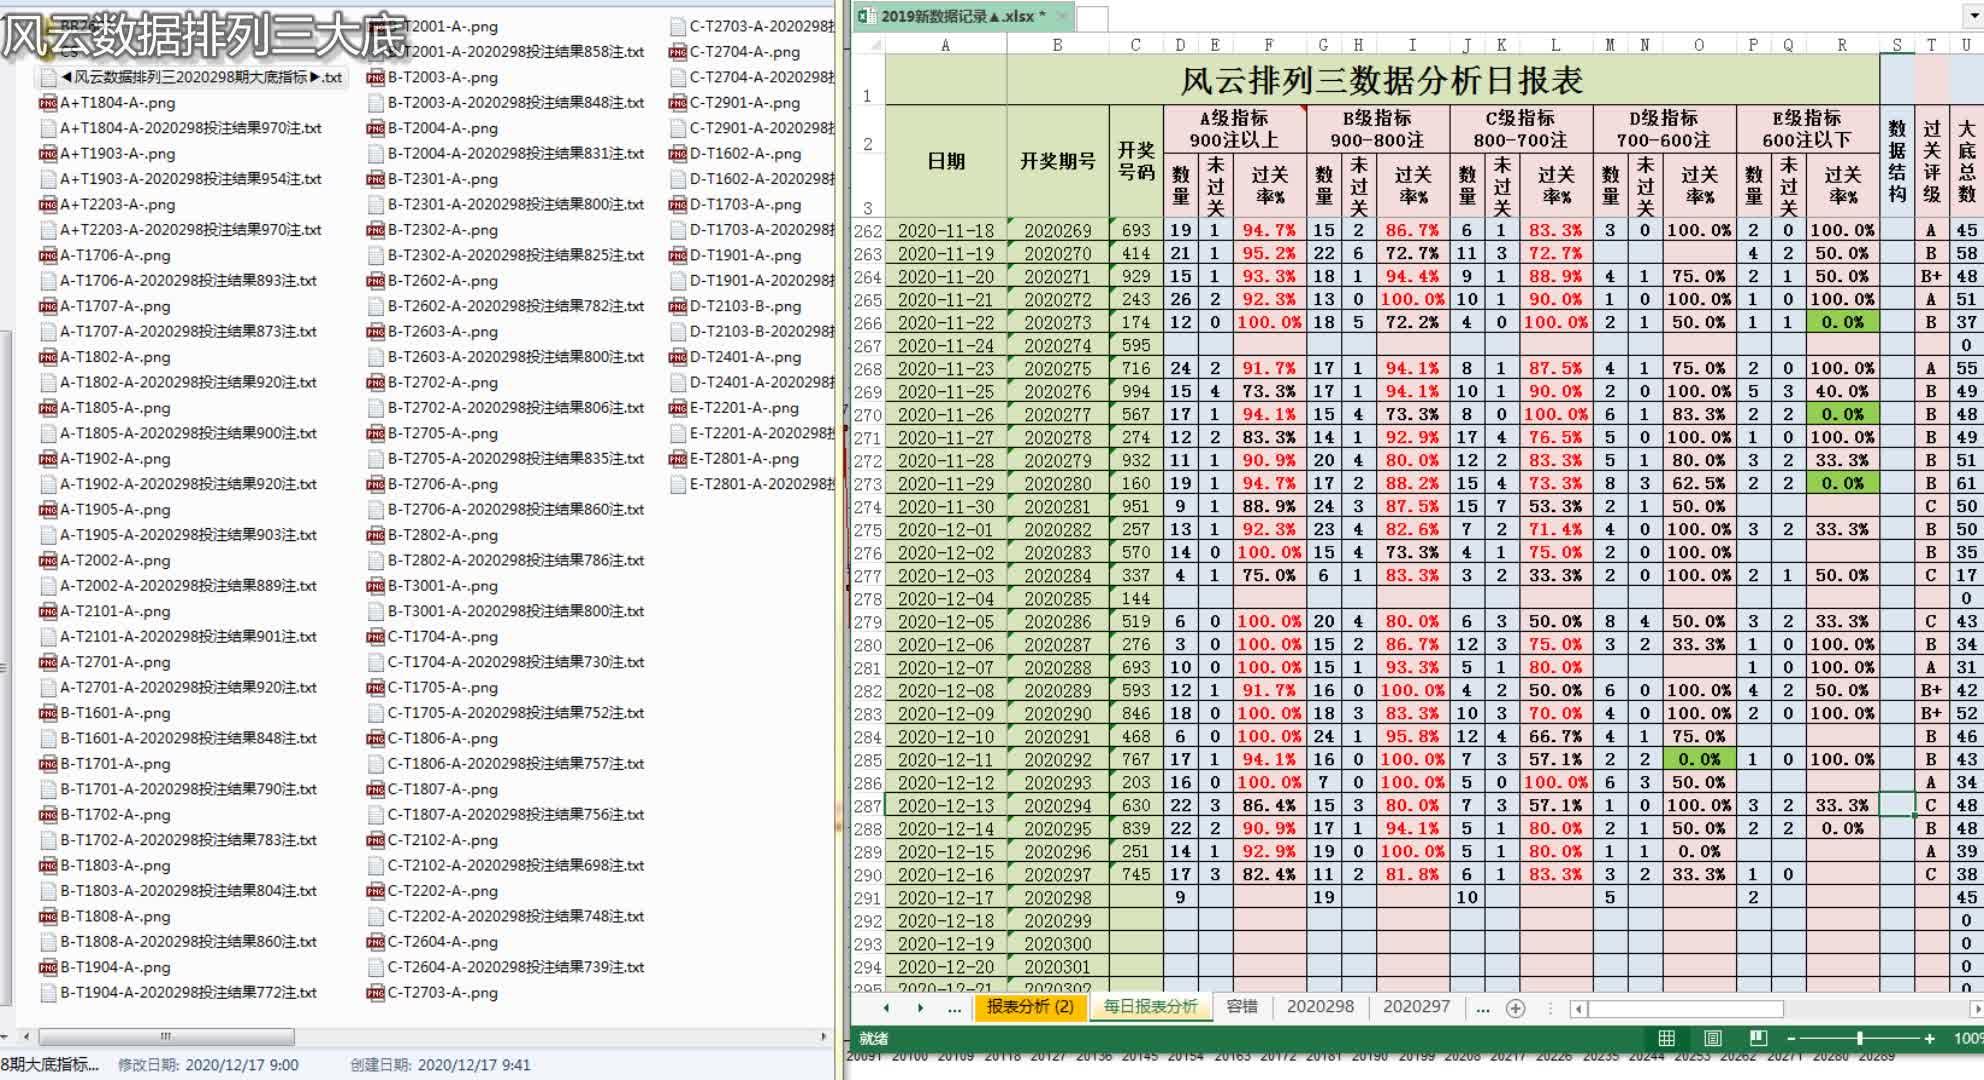
Task: Select Excel row 287 header
Action: [x=867, y=806]
